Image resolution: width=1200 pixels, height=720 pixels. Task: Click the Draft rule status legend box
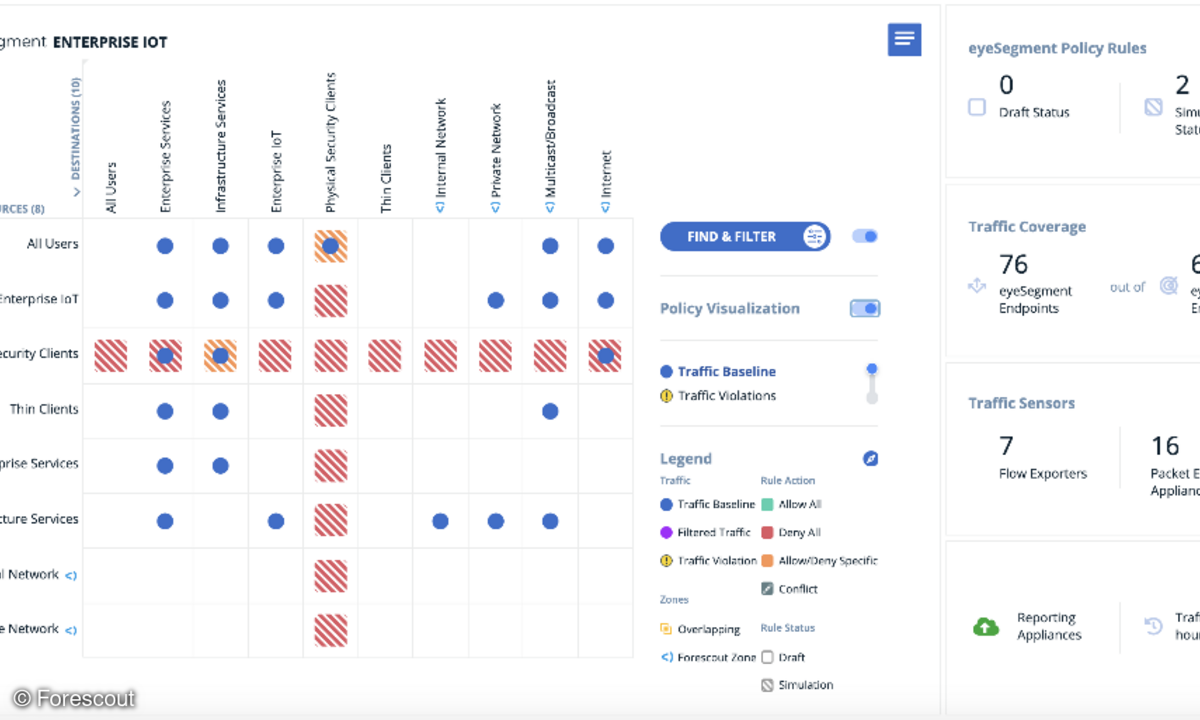pos(767,657)
